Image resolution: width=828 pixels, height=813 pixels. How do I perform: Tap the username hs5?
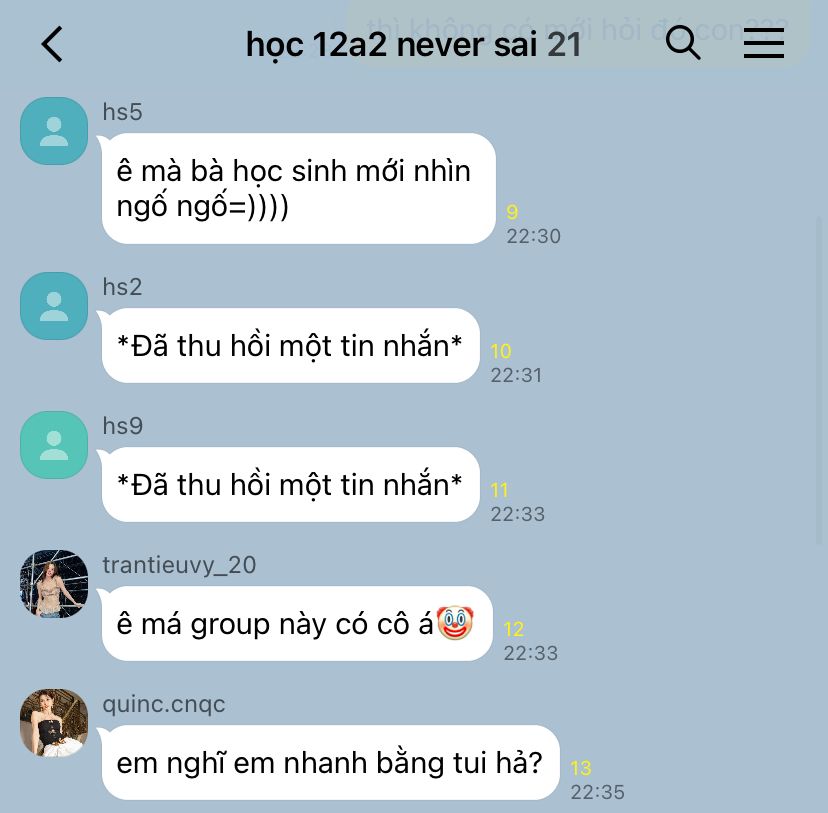tap(123, 112)
